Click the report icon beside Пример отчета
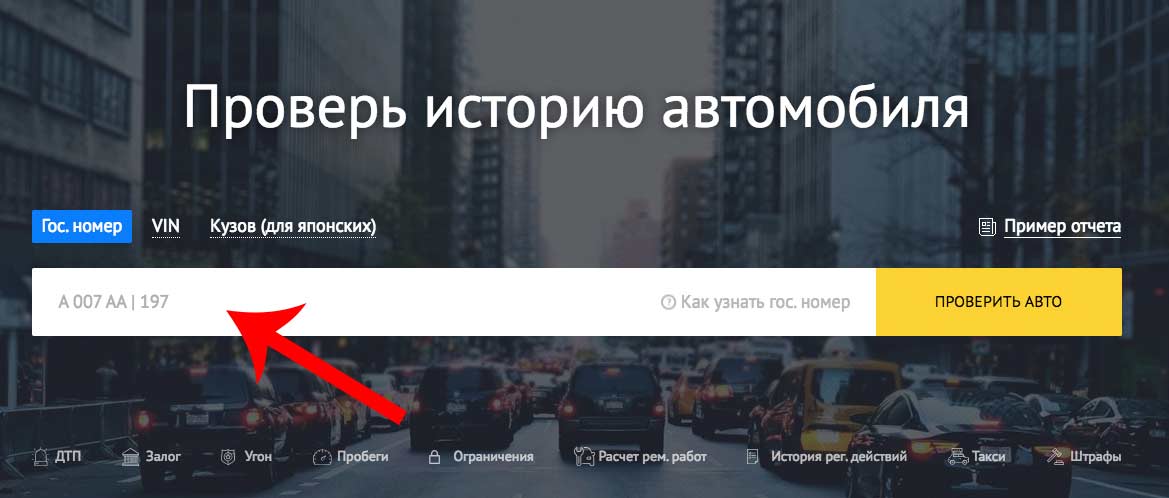 [987, 227]
